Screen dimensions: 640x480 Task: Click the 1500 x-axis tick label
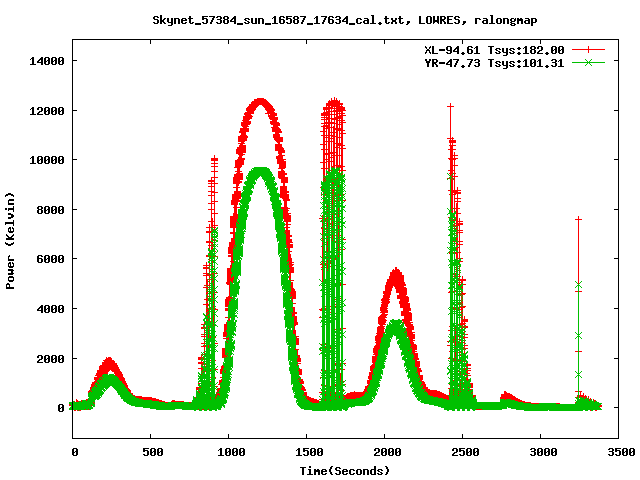[309, 452]
